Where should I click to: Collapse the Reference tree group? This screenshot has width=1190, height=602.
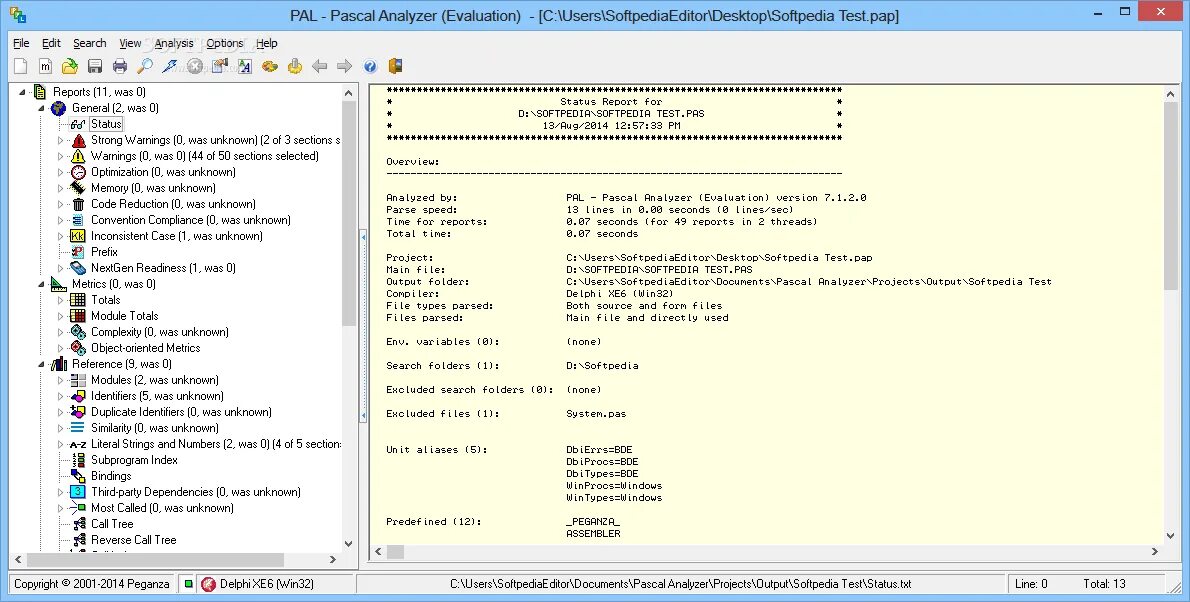[41, 364]
